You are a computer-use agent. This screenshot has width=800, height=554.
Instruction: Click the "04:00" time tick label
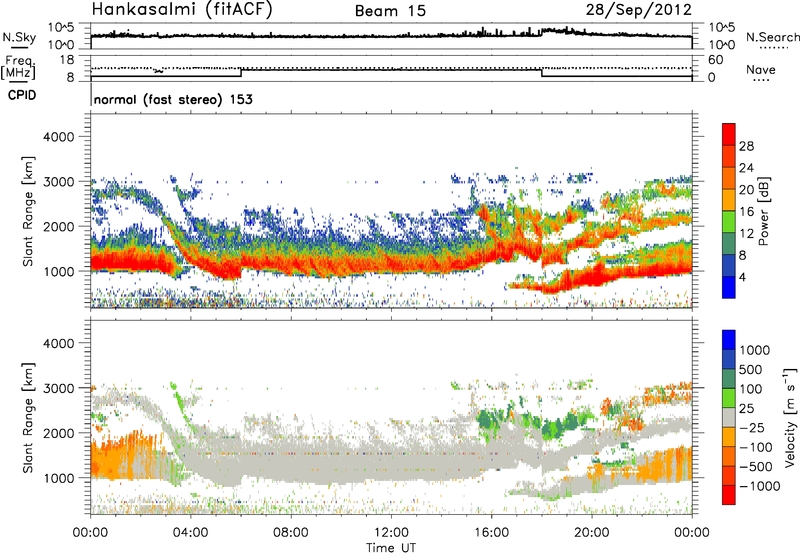pos(190,533)
